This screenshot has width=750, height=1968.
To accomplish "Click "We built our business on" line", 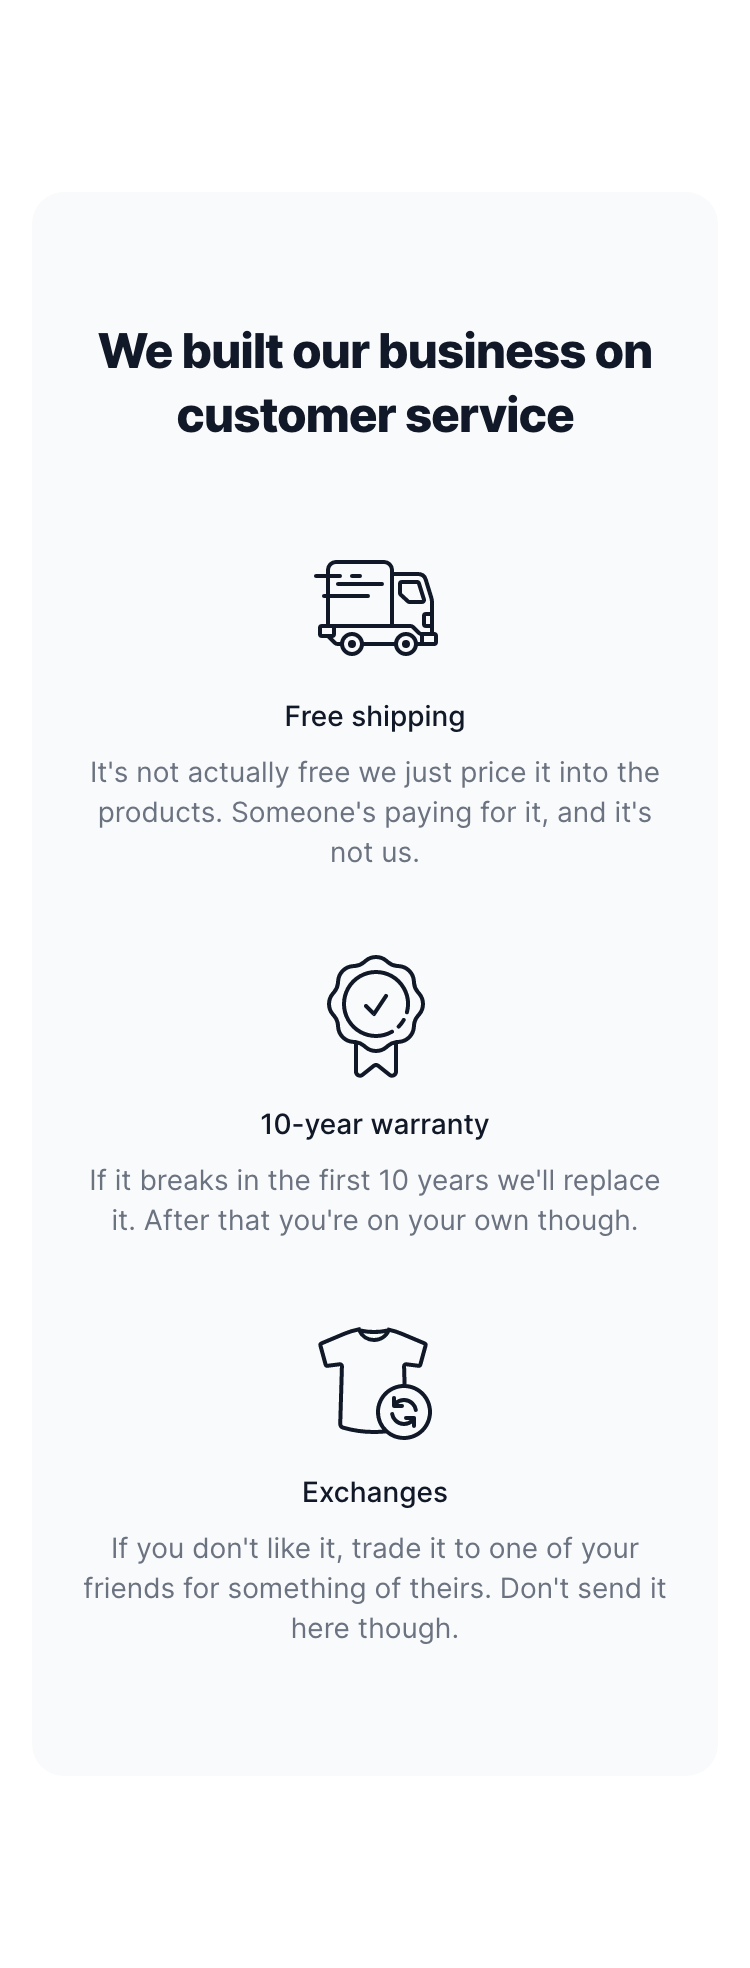I will [x=375, y=352].
